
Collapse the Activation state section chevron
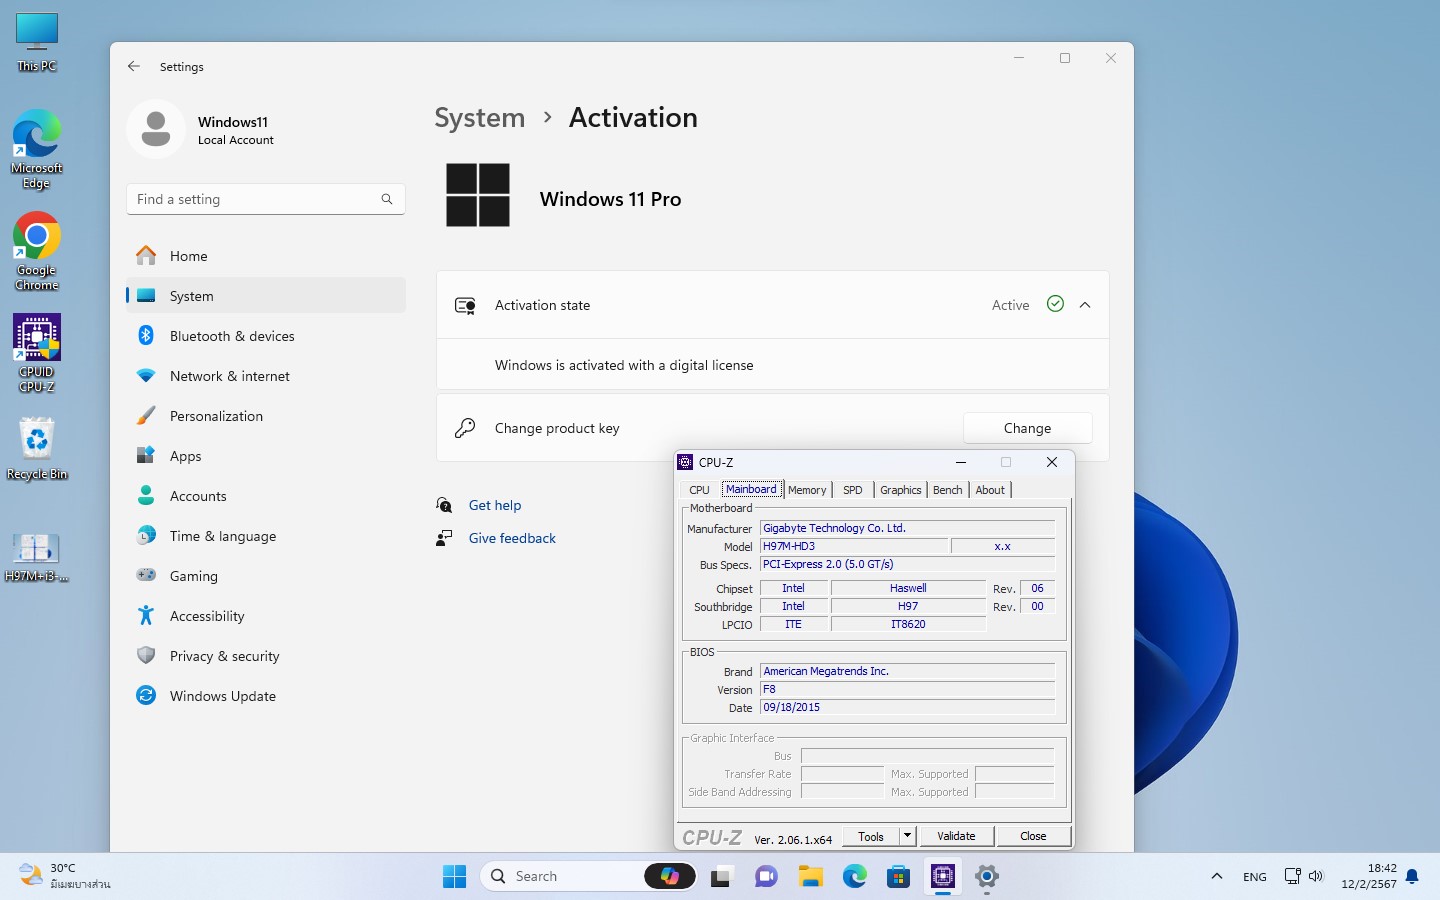tap(1085, 305)
